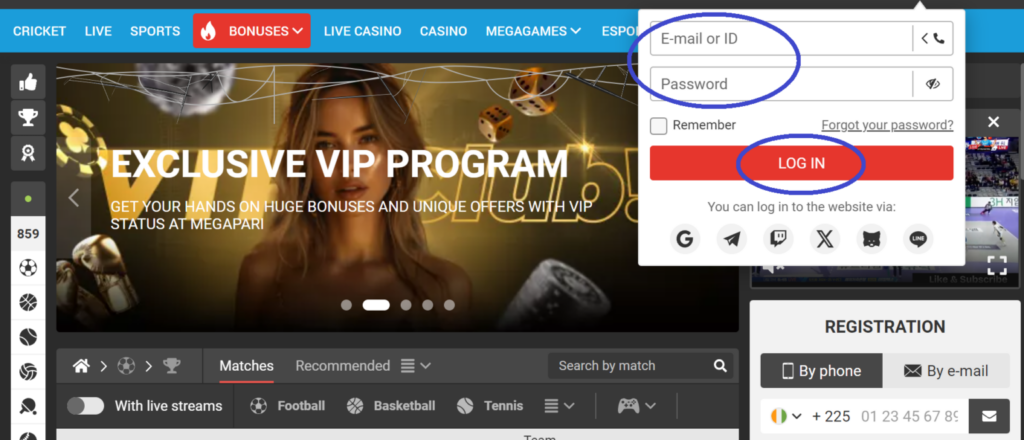Log in via the Telegram icon
1024x440 pixels.
731,239
